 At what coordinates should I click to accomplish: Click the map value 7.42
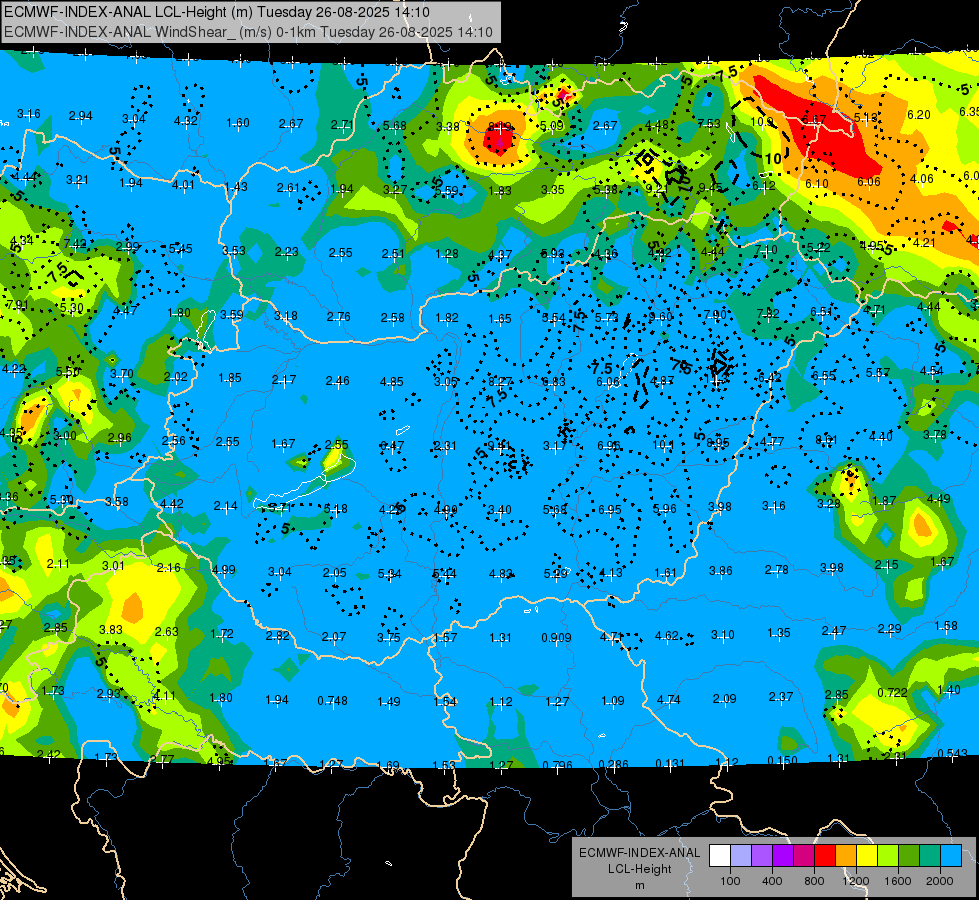click(75, 244)
